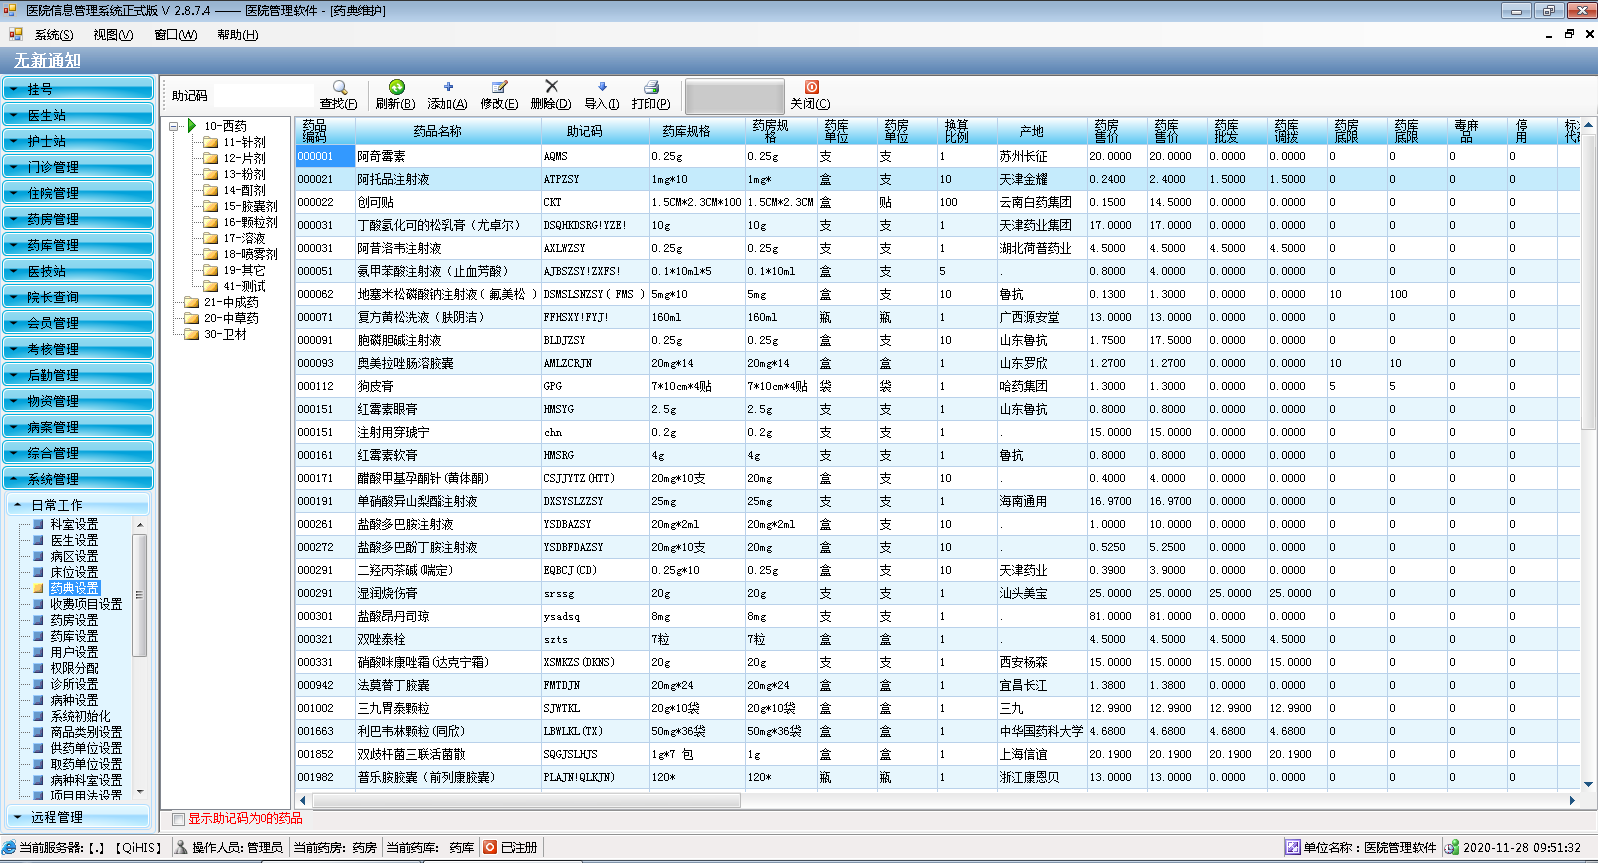Image resolution: width=1598 pixels, height=863 pixels.
Task: Expand the 后勤管理 sidebar section
Action: click(x=78, y=375)
